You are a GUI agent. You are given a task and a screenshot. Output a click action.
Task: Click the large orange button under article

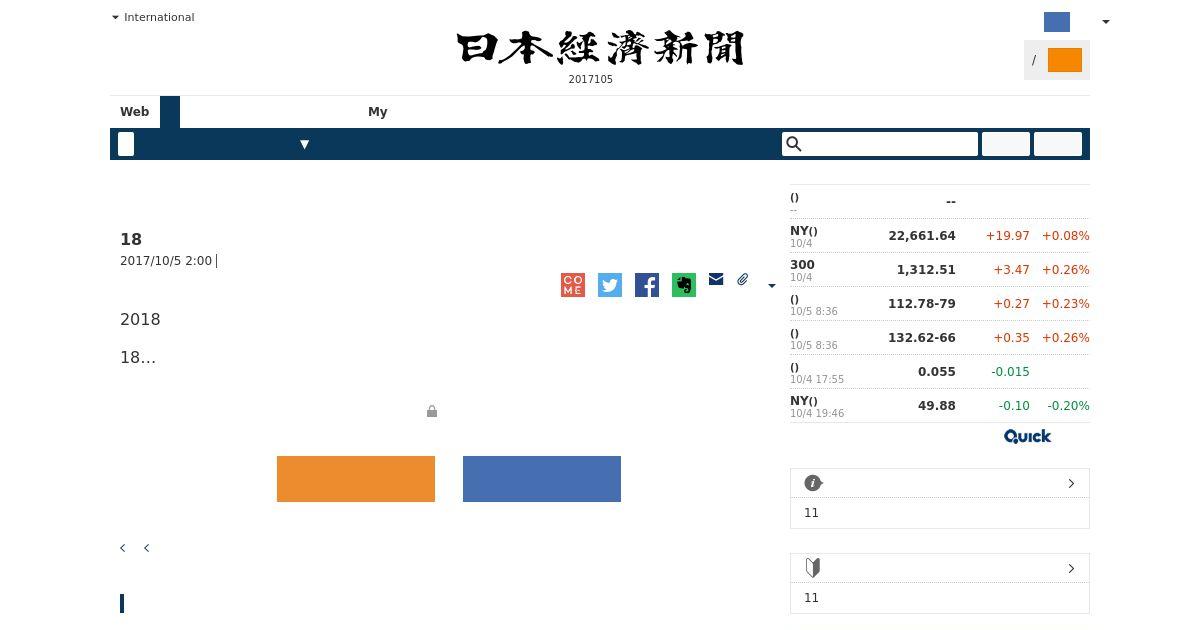pos(356,479)
